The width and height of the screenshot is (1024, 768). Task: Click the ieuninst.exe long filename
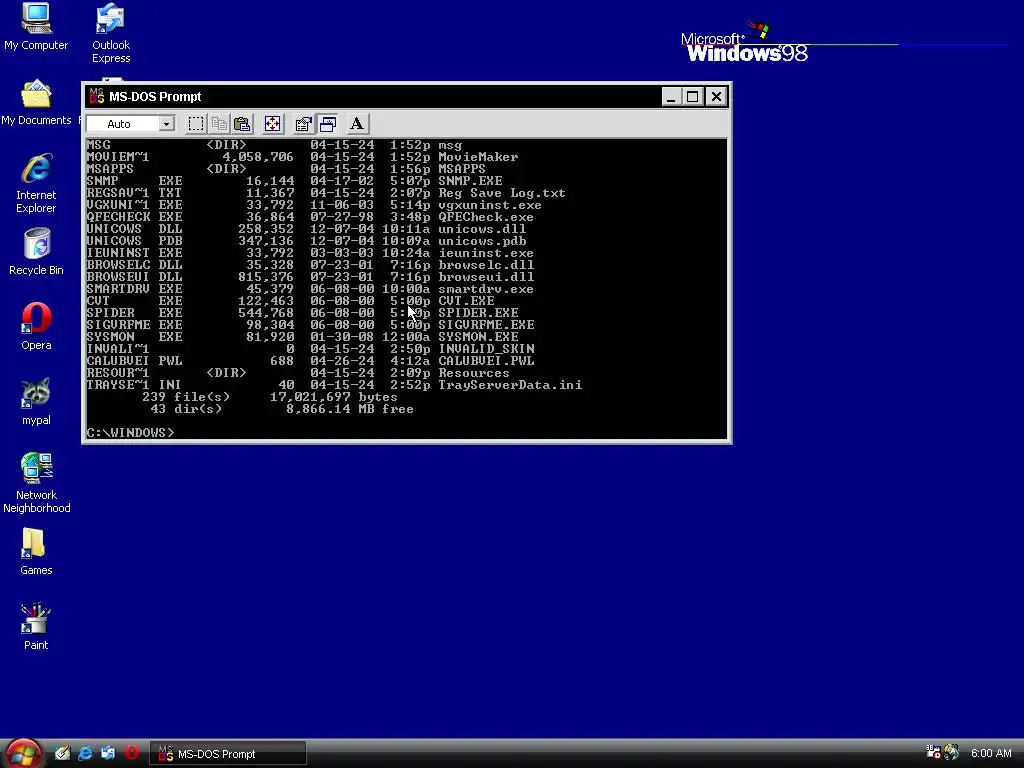[x=486, y=253]
